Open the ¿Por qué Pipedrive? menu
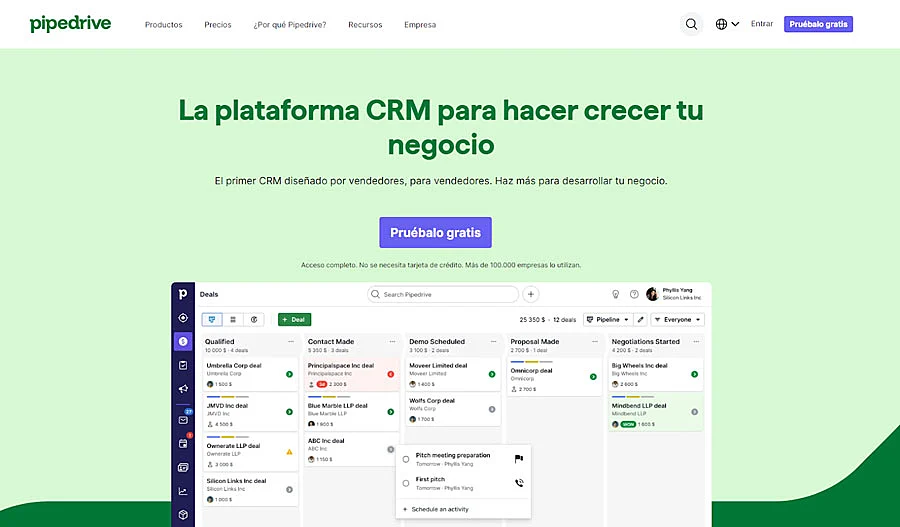 click(x=290, y=25)
